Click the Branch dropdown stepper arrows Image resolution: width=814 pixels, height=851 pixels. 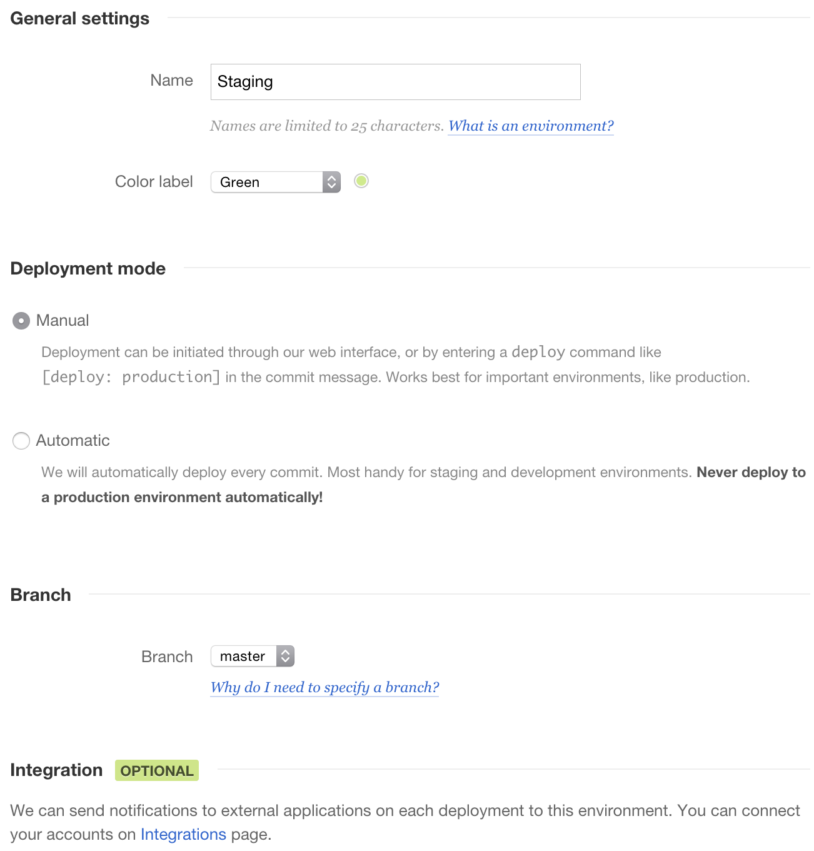pos(285,656)
